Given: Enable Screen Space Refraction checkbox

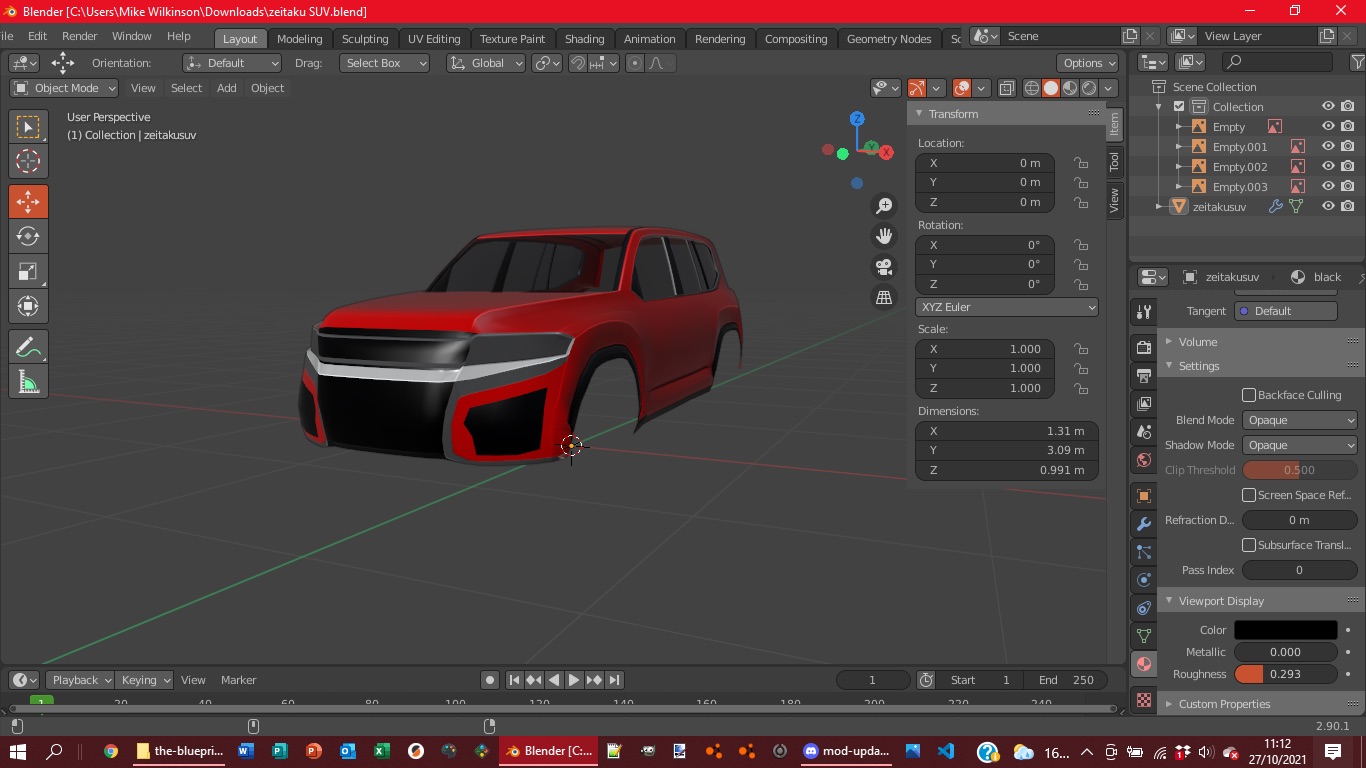Looking at the screenshot, I should coord(1249,495).
